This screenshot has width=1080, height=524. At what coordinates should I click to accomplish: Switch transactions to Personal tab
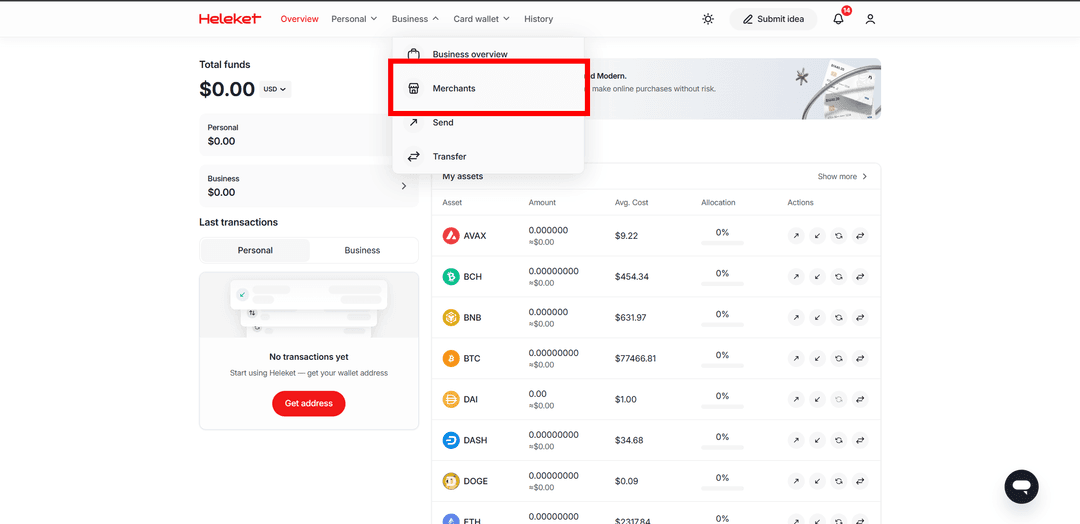tap(256, 251)
